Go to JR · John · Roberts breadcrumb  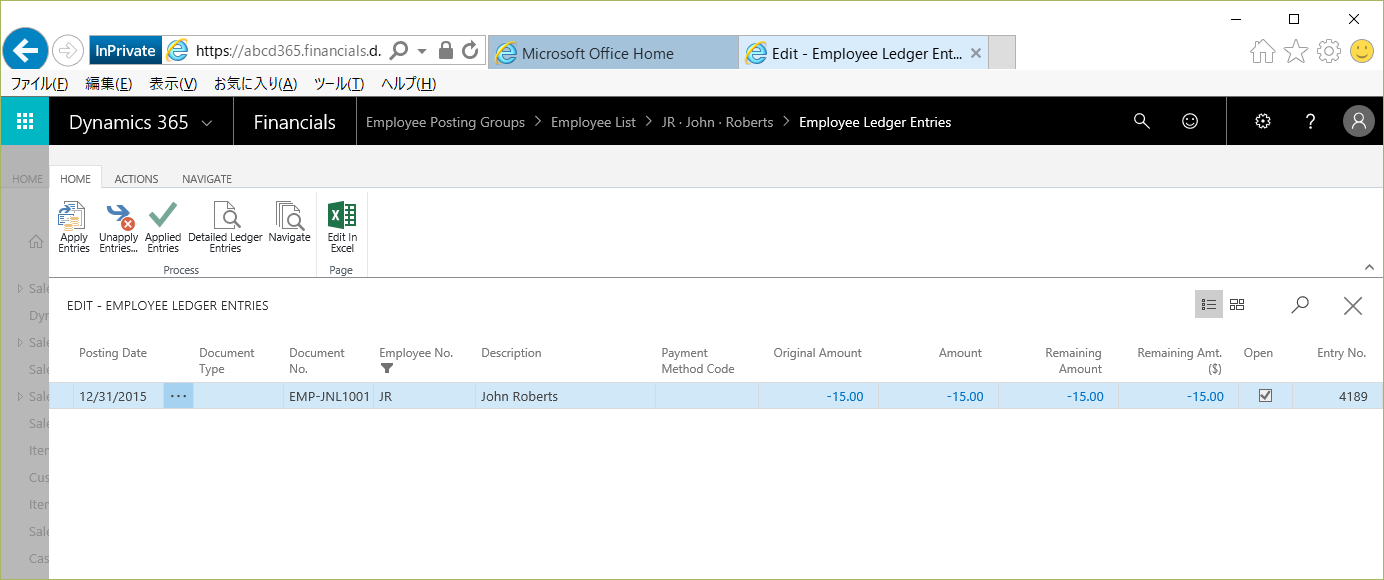coord(718,122)
